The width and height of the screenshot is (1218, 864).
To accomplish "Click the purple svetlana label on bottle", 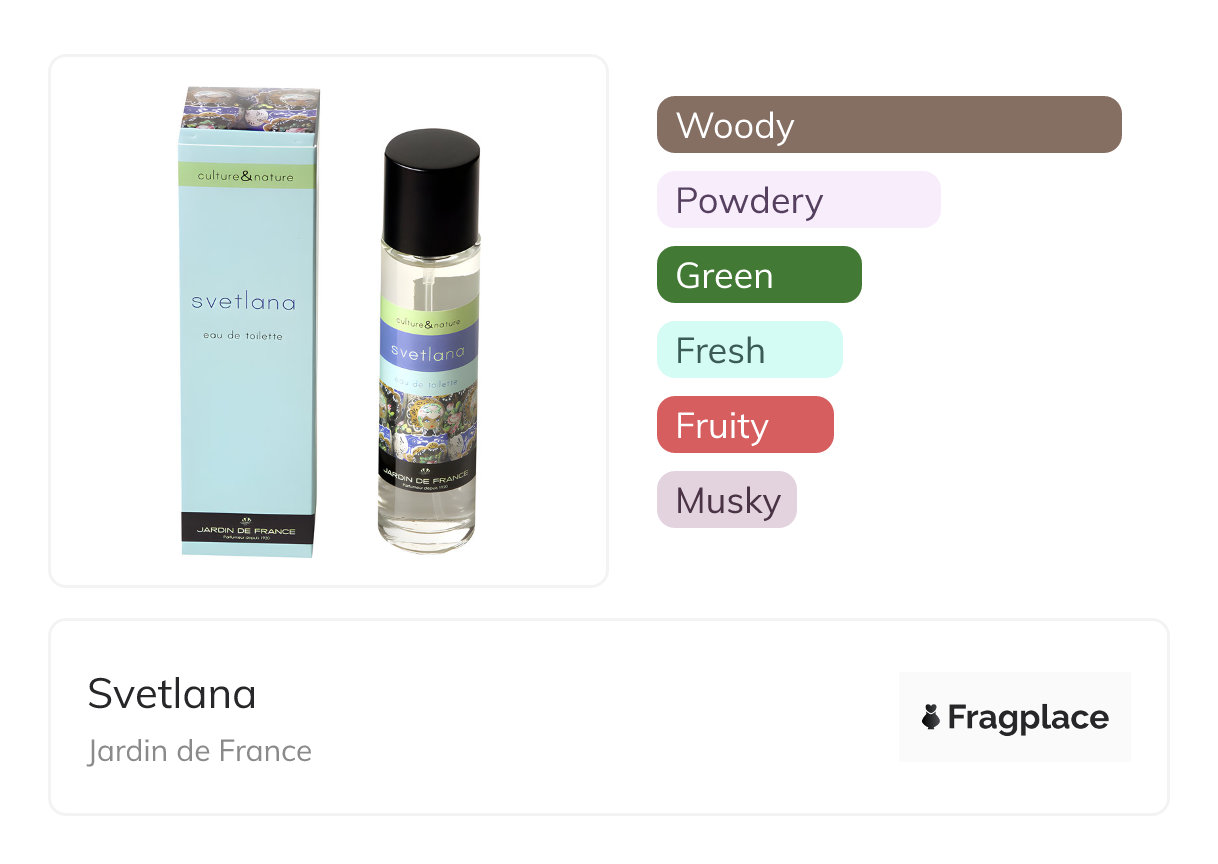I will click(430, 350).
